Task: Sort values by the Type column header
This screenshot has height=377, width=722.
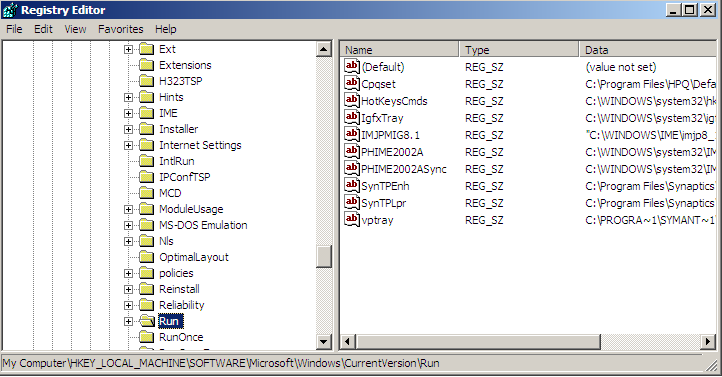Action: 519,50
